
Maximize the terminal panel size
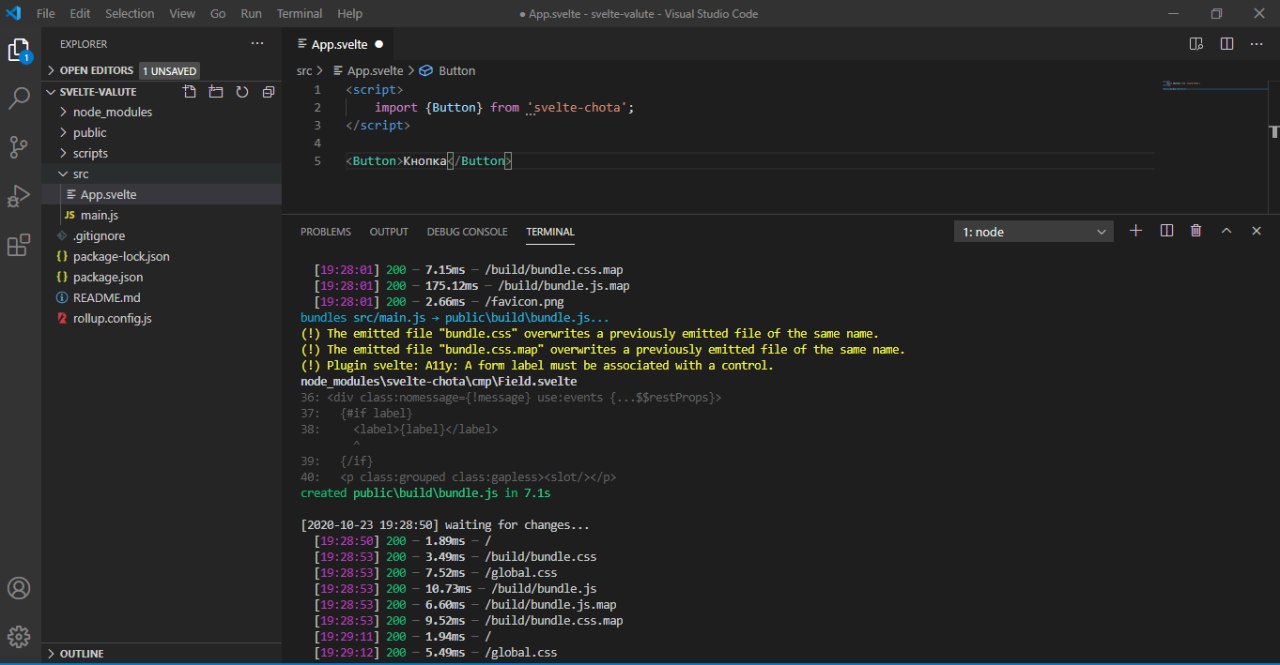coord(1226,231)
